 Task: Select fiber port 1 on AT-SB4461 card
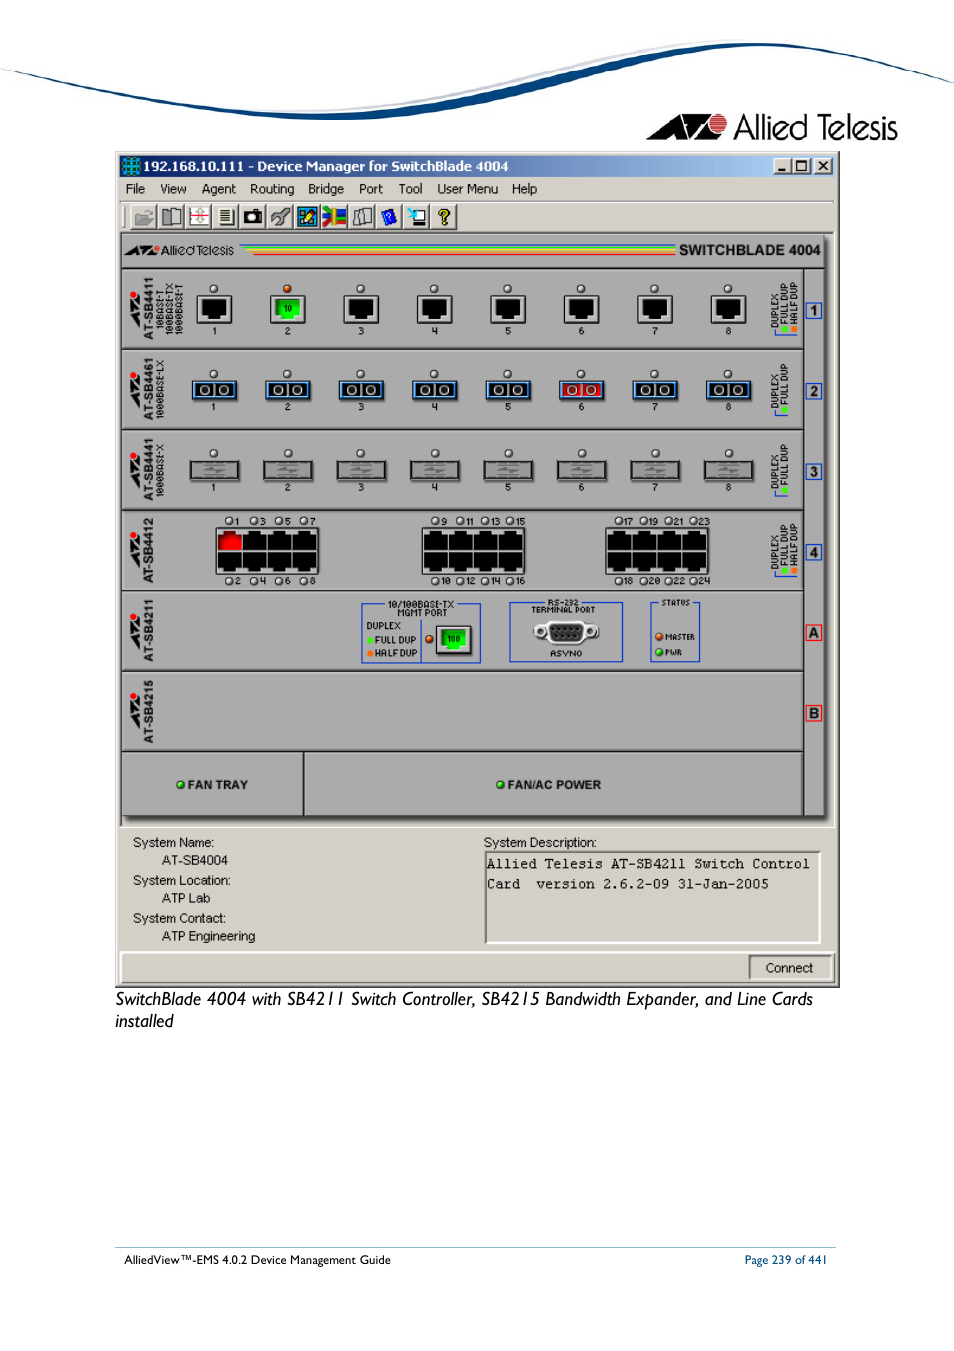214,390
